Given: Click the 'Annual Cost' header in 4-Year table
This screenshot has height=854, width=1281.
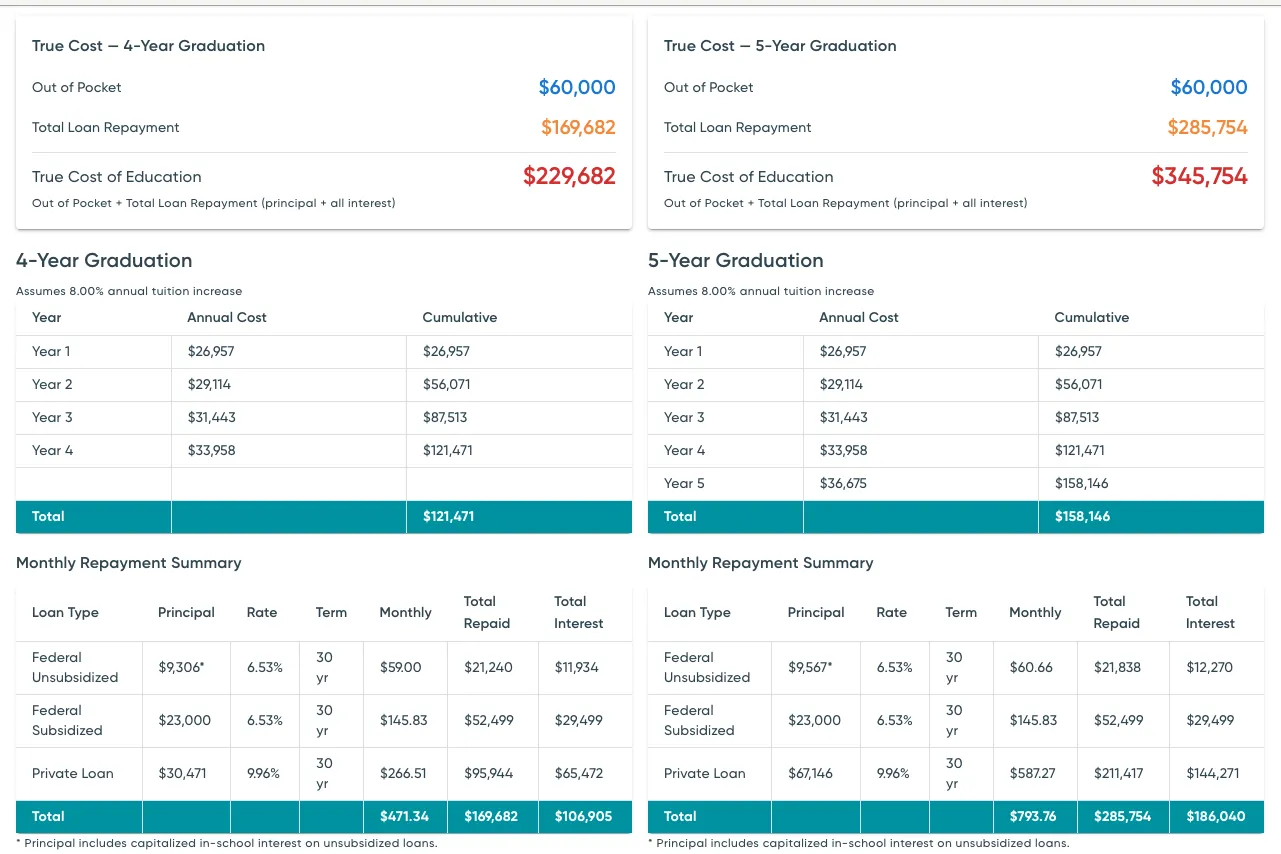Looking at the screenshot, I should click(227, 318).
